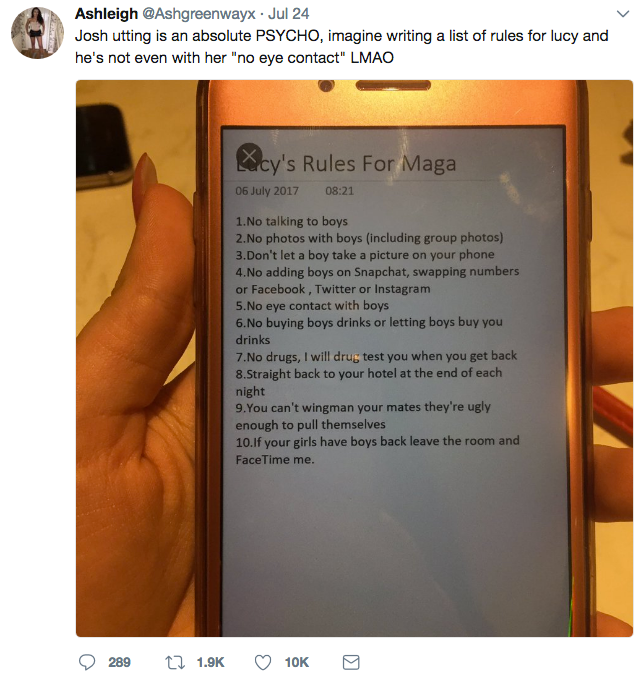Expand the tweet options chevron menu
The image size is (642, 682).
tap(623, 14)
